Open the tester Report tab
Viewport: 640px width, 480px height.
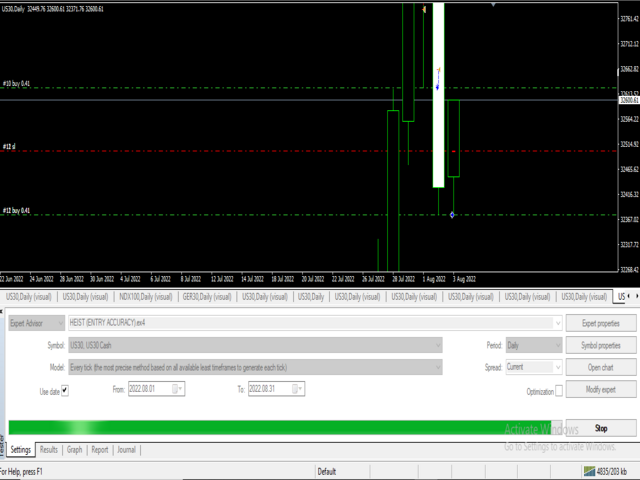[100, 450]
